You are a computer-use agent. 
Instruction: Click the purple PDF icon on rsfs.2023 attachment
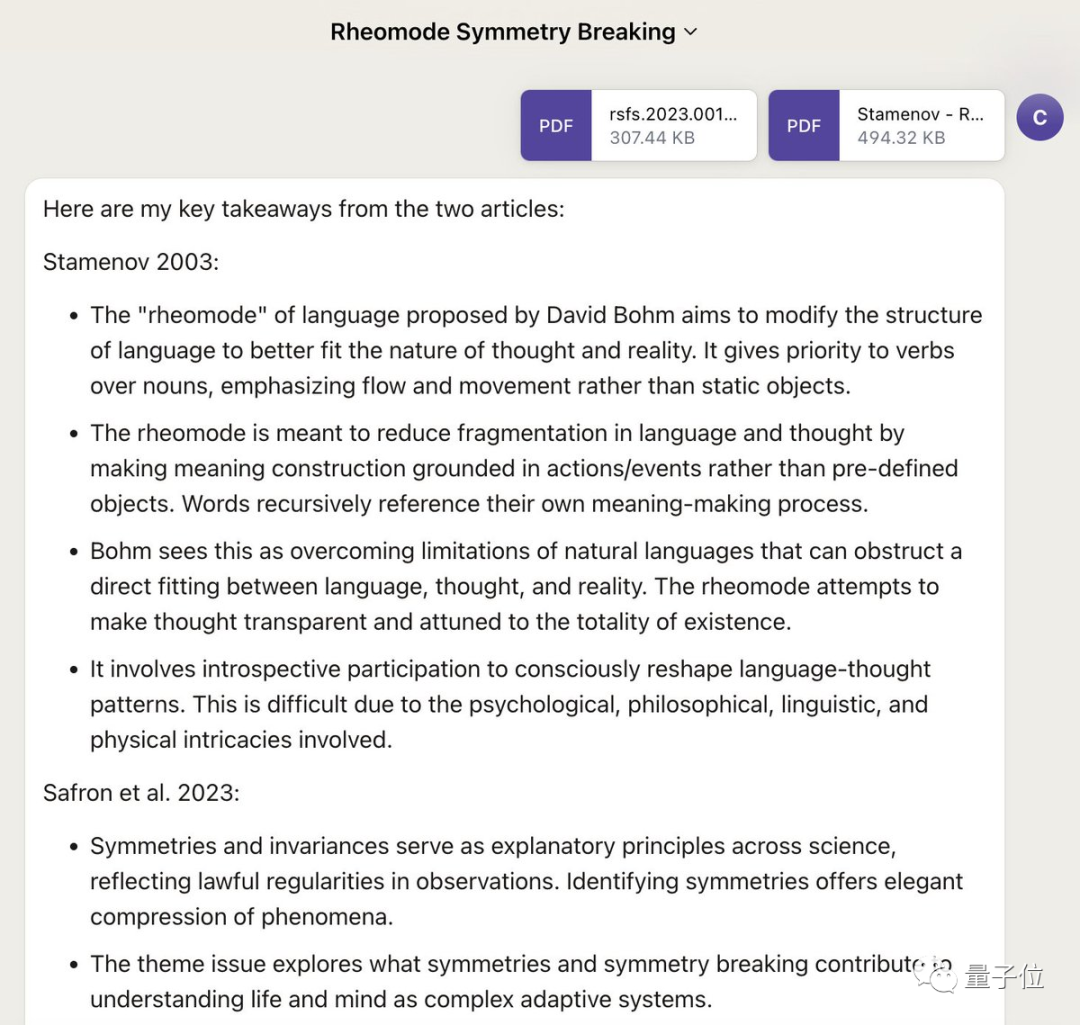click(556, 126)
